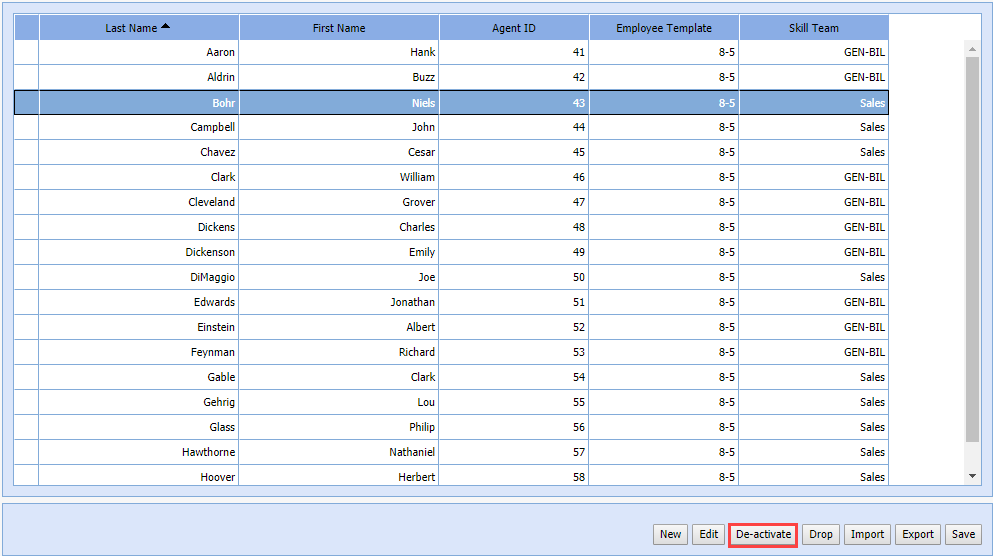Sort by Last Name column header
Image resolution: width=993 pixels, height=556 pixels.
coord(138,28)
